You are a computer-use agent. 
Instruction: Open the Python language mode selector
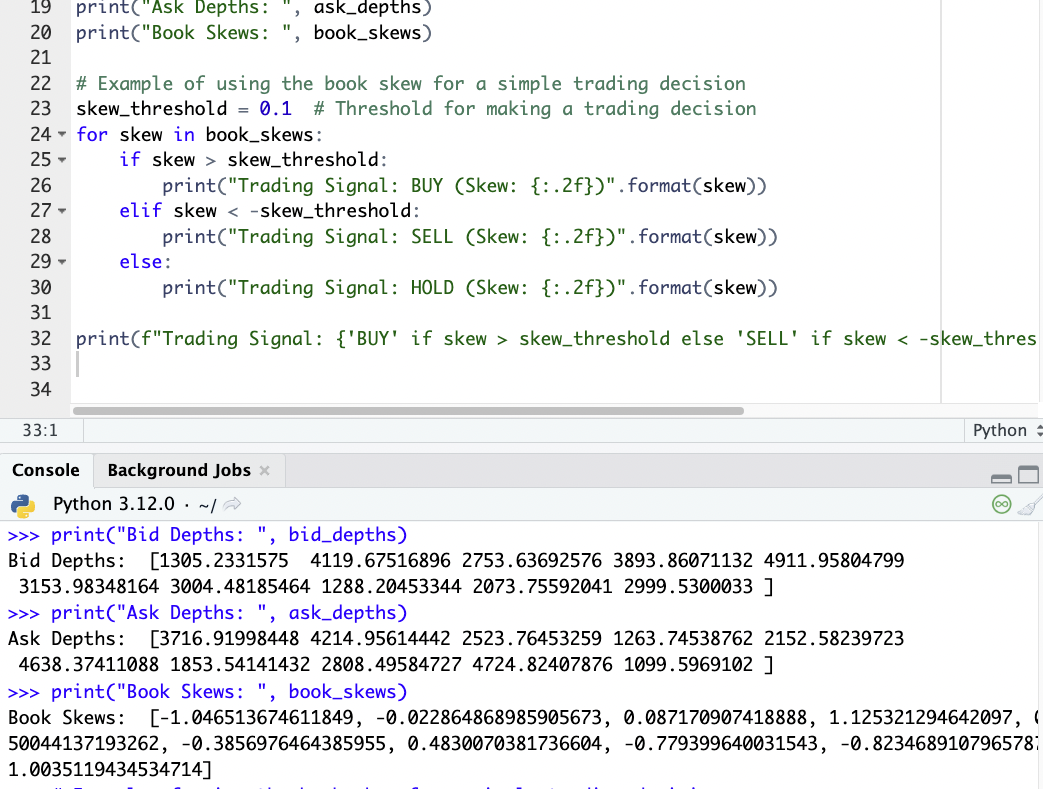[x=1003, y=429]
